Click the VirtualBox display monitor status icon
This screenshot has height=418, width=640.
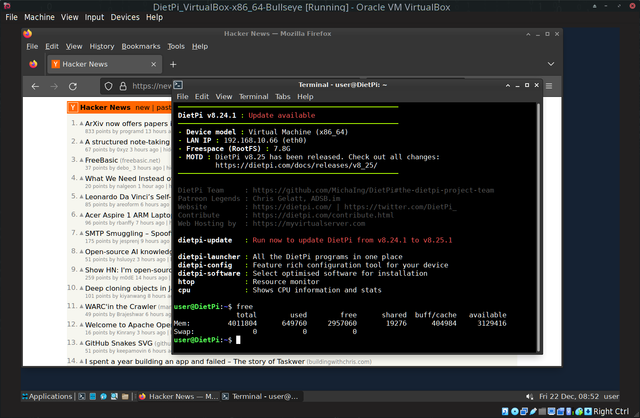551,411
